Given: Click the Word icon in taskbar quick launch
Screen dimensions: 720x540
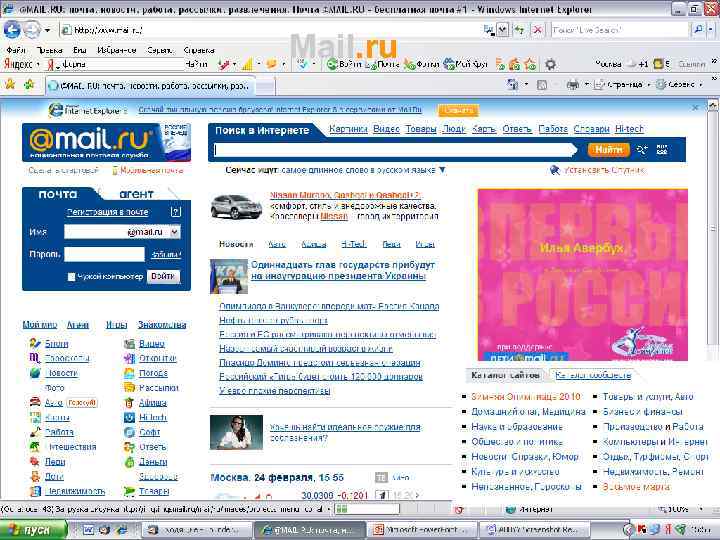Looking at the screenshot, I should 88,530.
